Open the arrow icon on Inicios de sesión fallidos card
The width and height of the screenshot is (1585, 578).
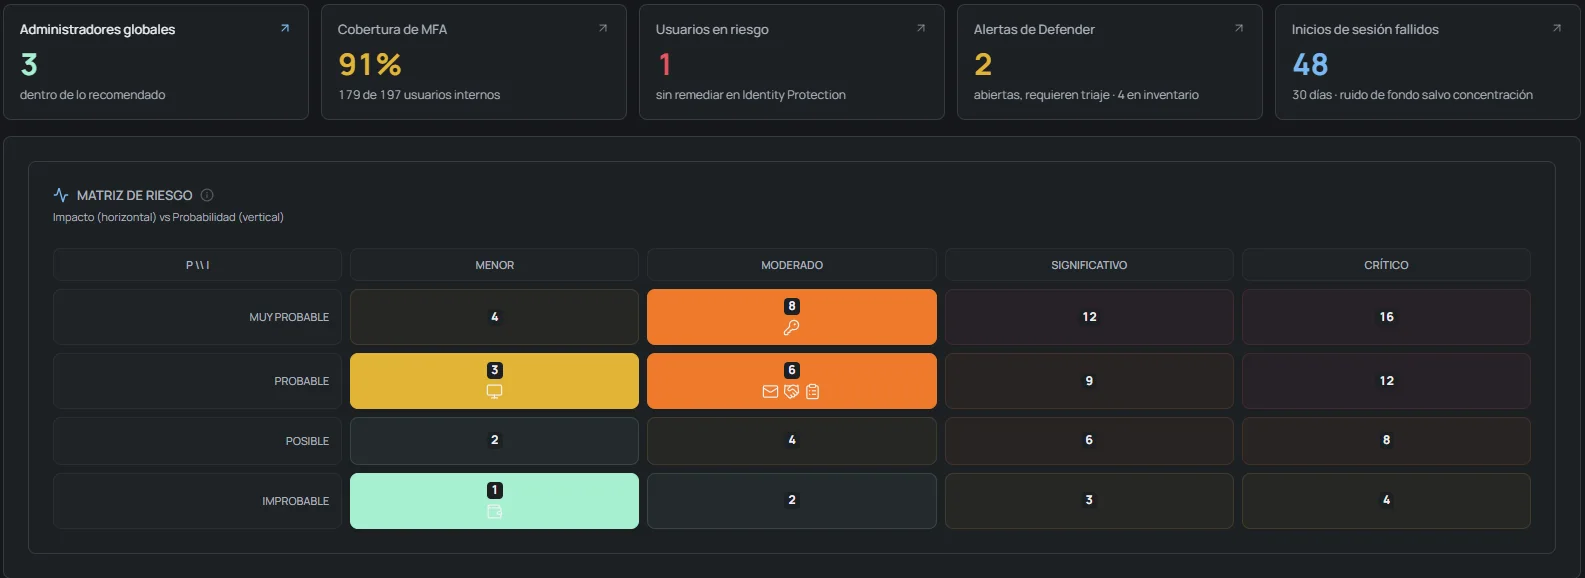tap(1557, 28)
